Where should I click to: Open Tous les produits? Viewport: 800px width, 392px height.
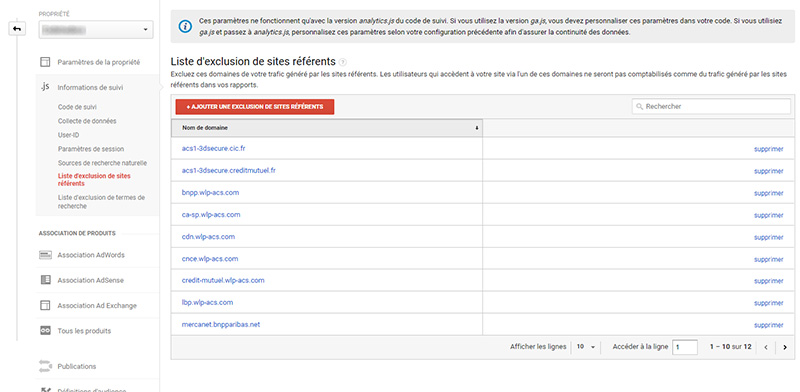[84, 331]
